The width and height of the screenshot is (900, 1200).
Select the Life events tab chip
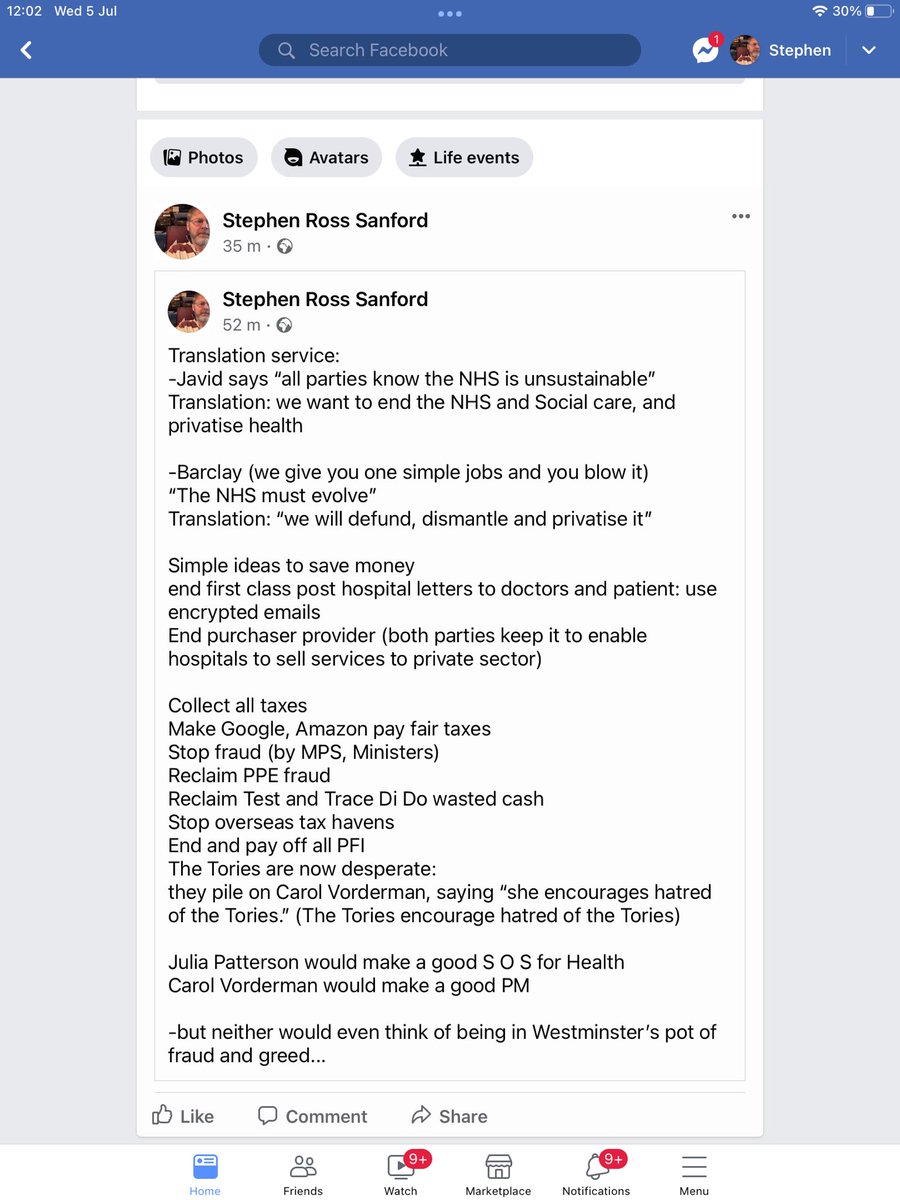tap(464, 157)
